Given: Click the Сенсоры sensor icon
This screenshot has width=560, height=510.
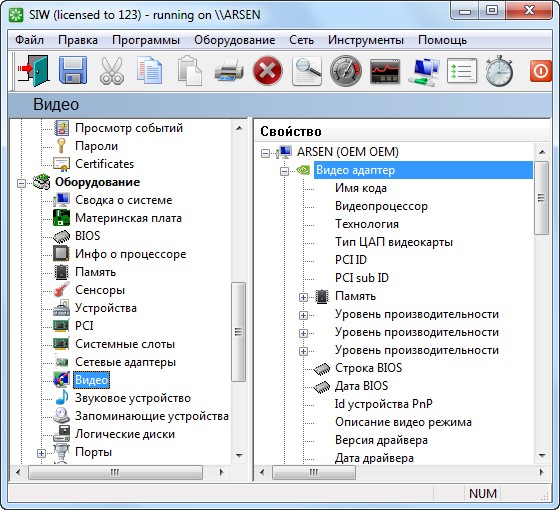Looking at the screenshot, I should pos(61,290).
